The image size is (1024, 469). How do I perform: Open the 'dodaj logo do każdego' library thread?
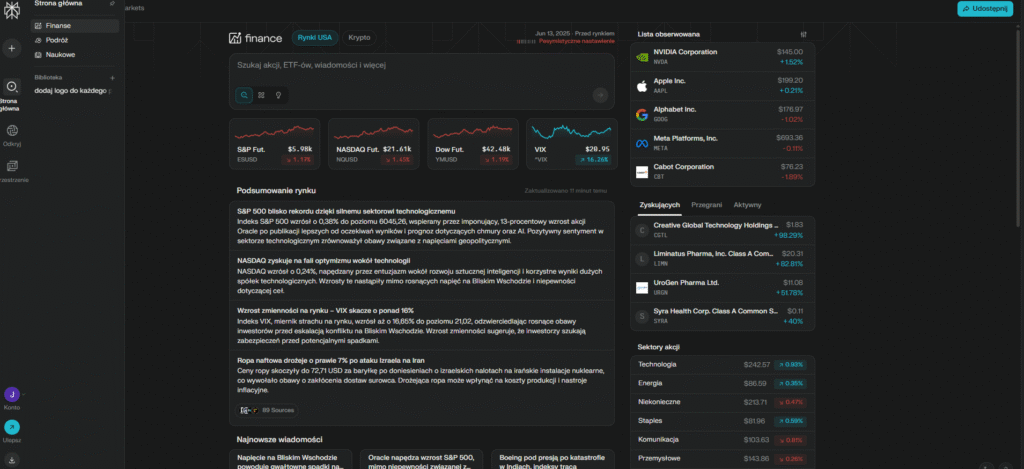[x=73, y=91]
